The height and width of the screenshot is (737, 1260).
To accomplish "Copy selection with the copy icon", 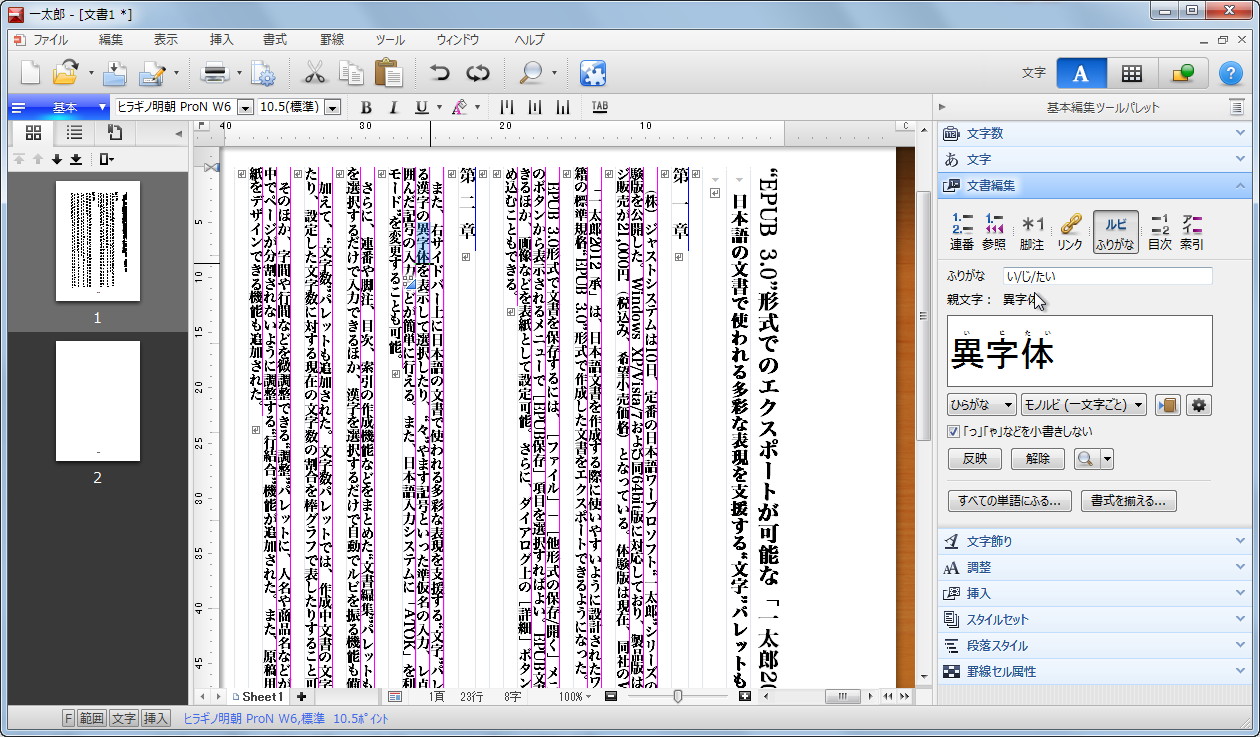I will (x=351, y=73).
